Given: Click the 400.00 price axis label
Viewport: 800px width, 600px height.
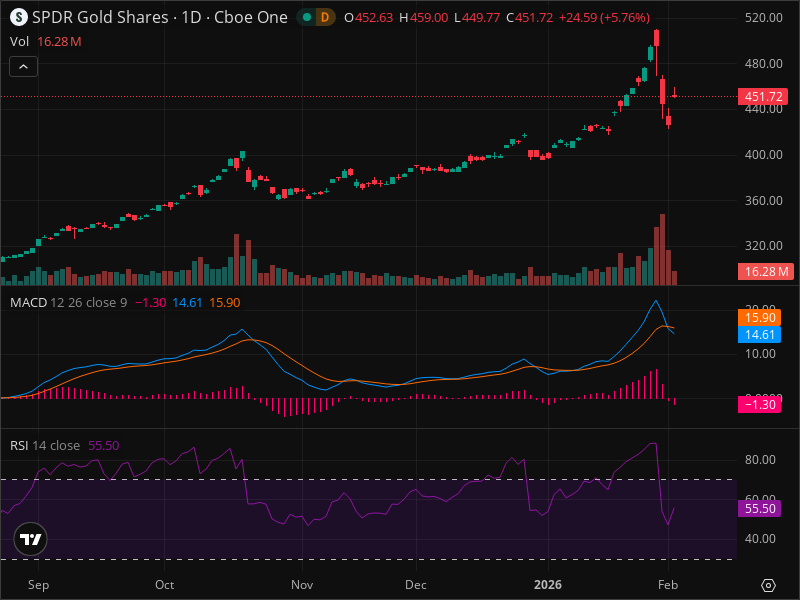Looking at the screenshot, I should click(763, 155).
